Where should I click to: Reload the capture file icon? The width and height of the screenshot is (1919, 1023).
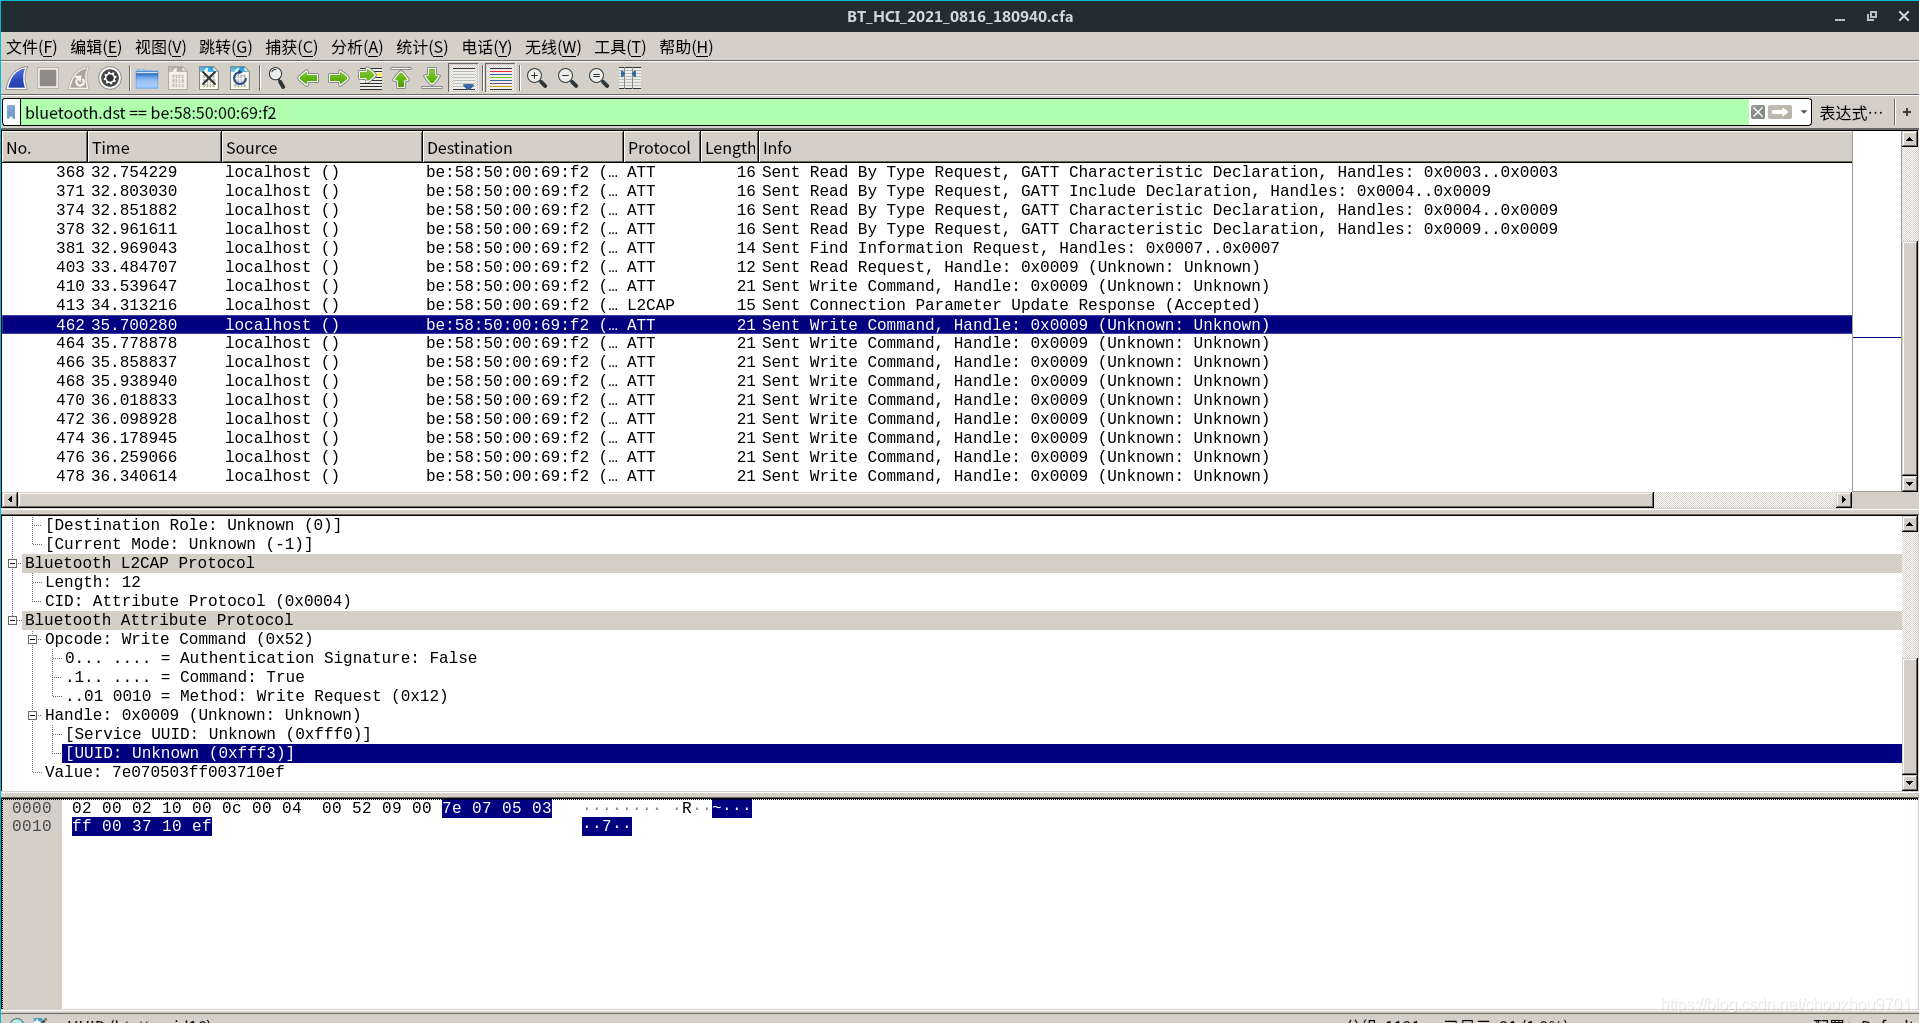pyautogui.click(x=240, y=78)
